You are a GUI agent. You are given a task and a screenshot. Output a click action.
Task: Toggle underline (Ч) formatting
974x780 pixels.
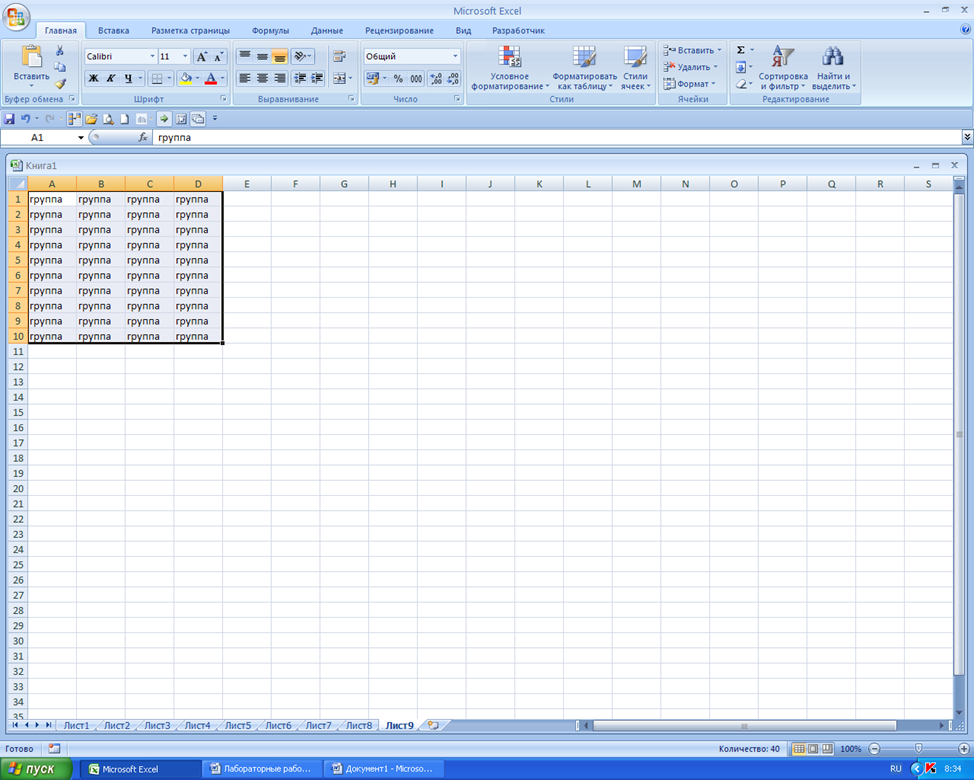[x=128, y=78]
